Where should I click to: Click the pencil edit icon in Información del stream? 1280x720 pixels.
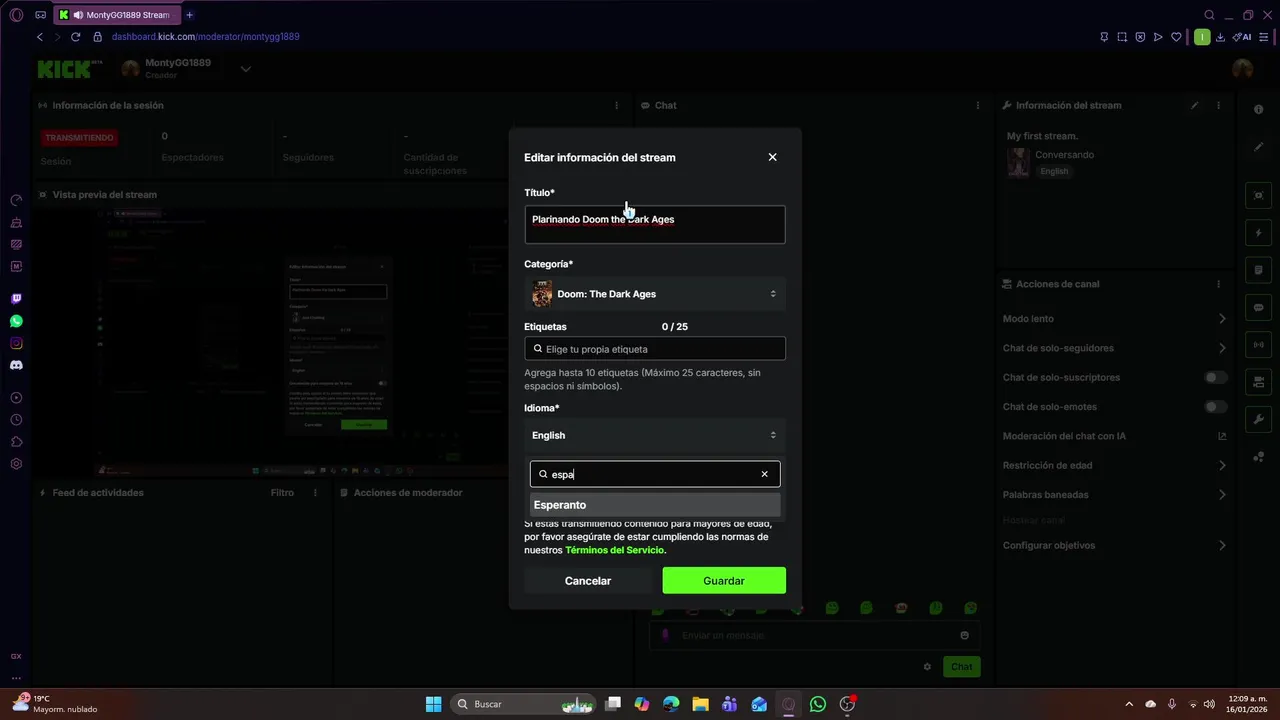(1194, 105)
